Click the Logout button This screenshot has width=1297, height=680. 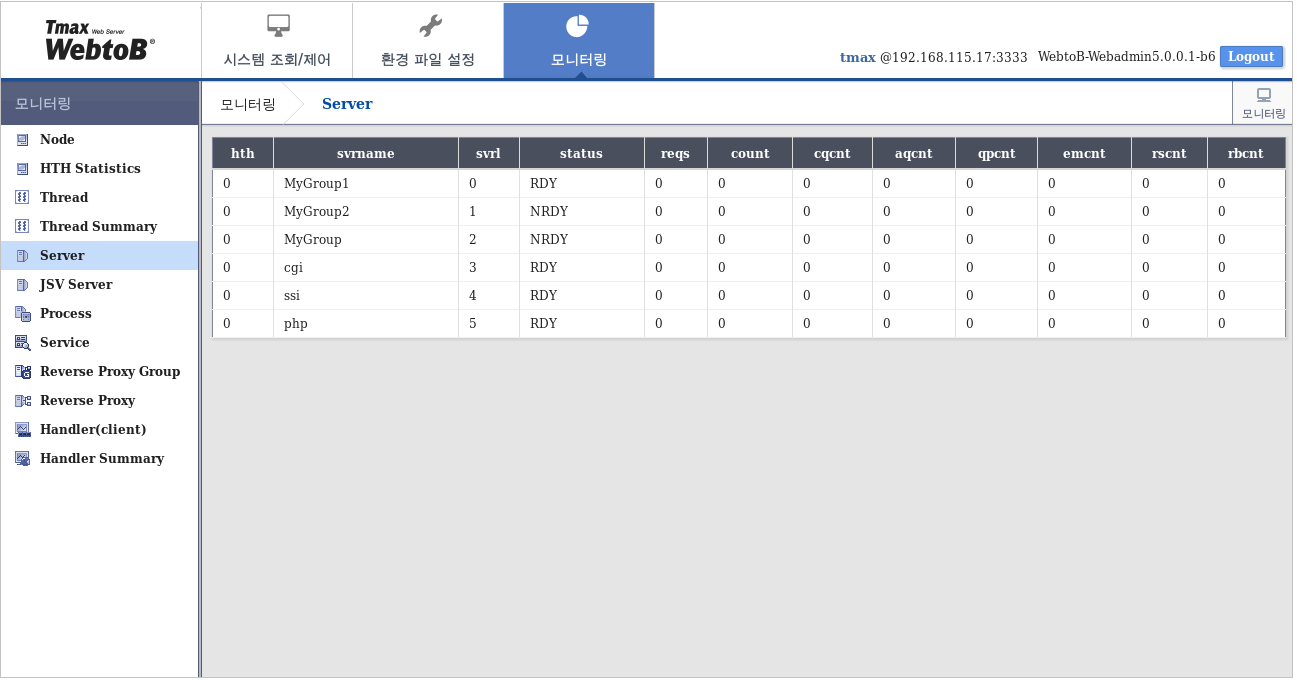click(x=1251, y=57)
